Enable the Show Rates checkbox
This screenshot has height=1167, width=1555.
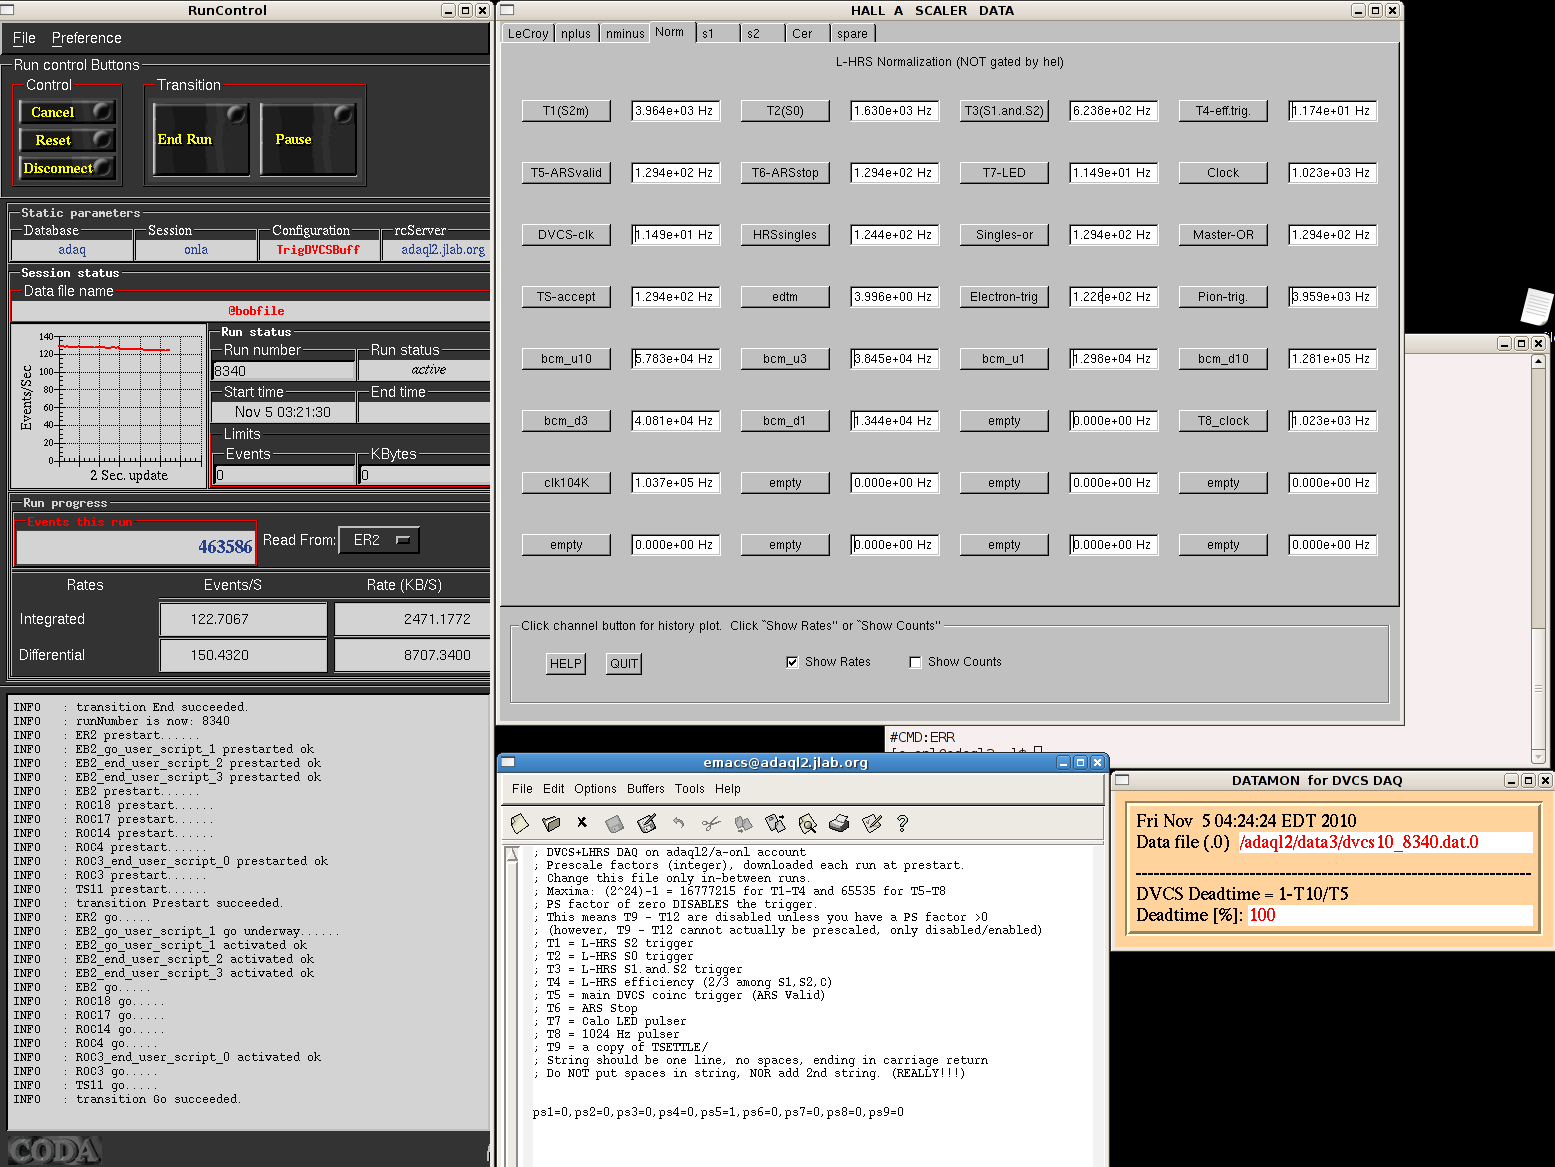tap(792, 662)
